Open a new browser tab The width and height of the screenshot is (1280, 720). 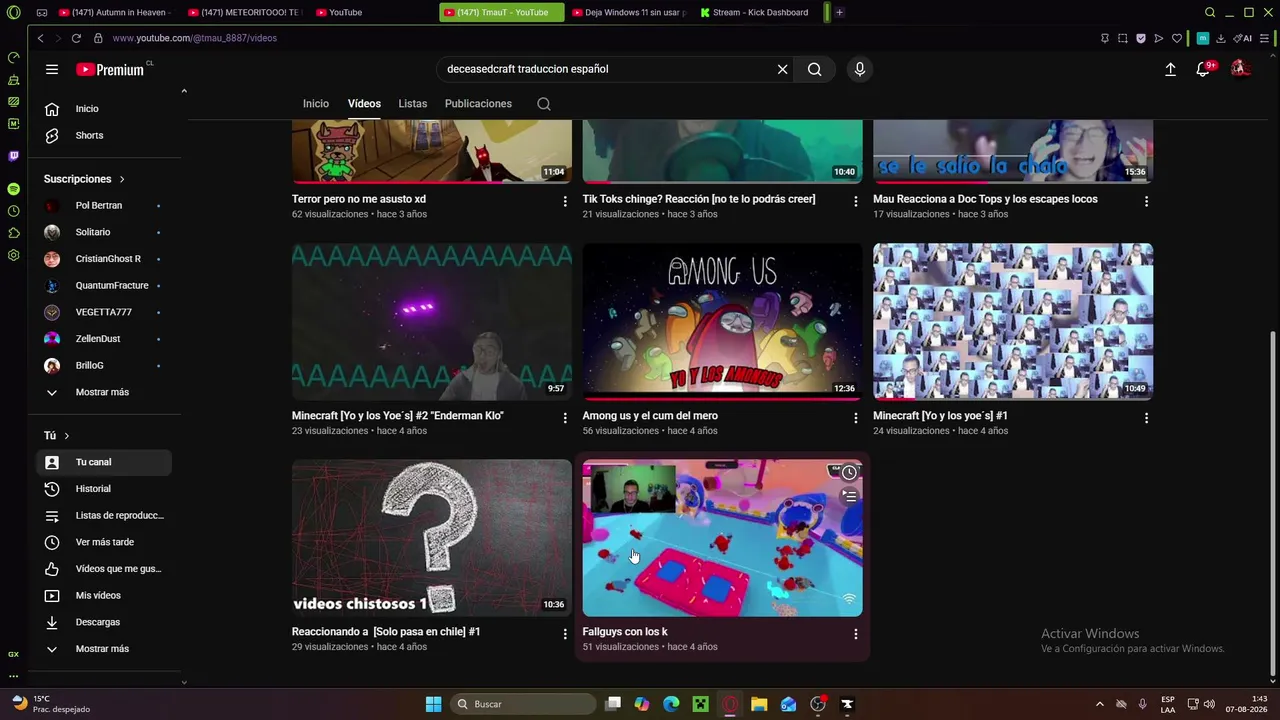(x=839, y=12)
